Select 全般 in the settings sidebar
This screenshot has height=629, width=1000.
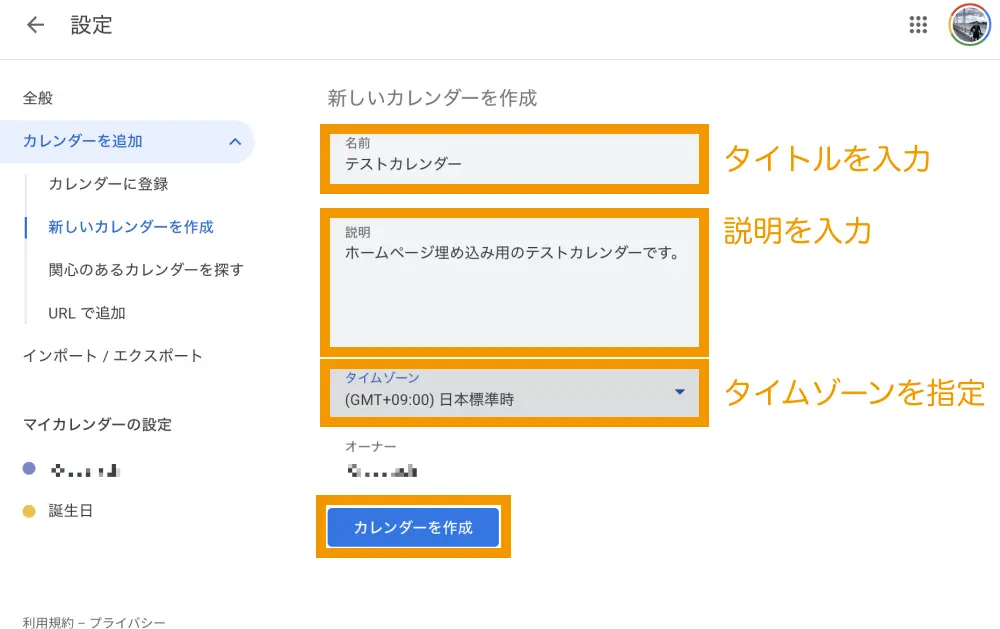click(x=38, y=98)
